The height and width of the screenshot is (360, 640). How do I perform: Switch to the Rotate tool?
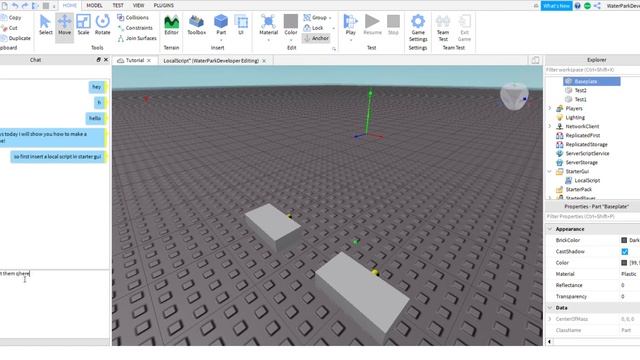click(x=102, y=25)
